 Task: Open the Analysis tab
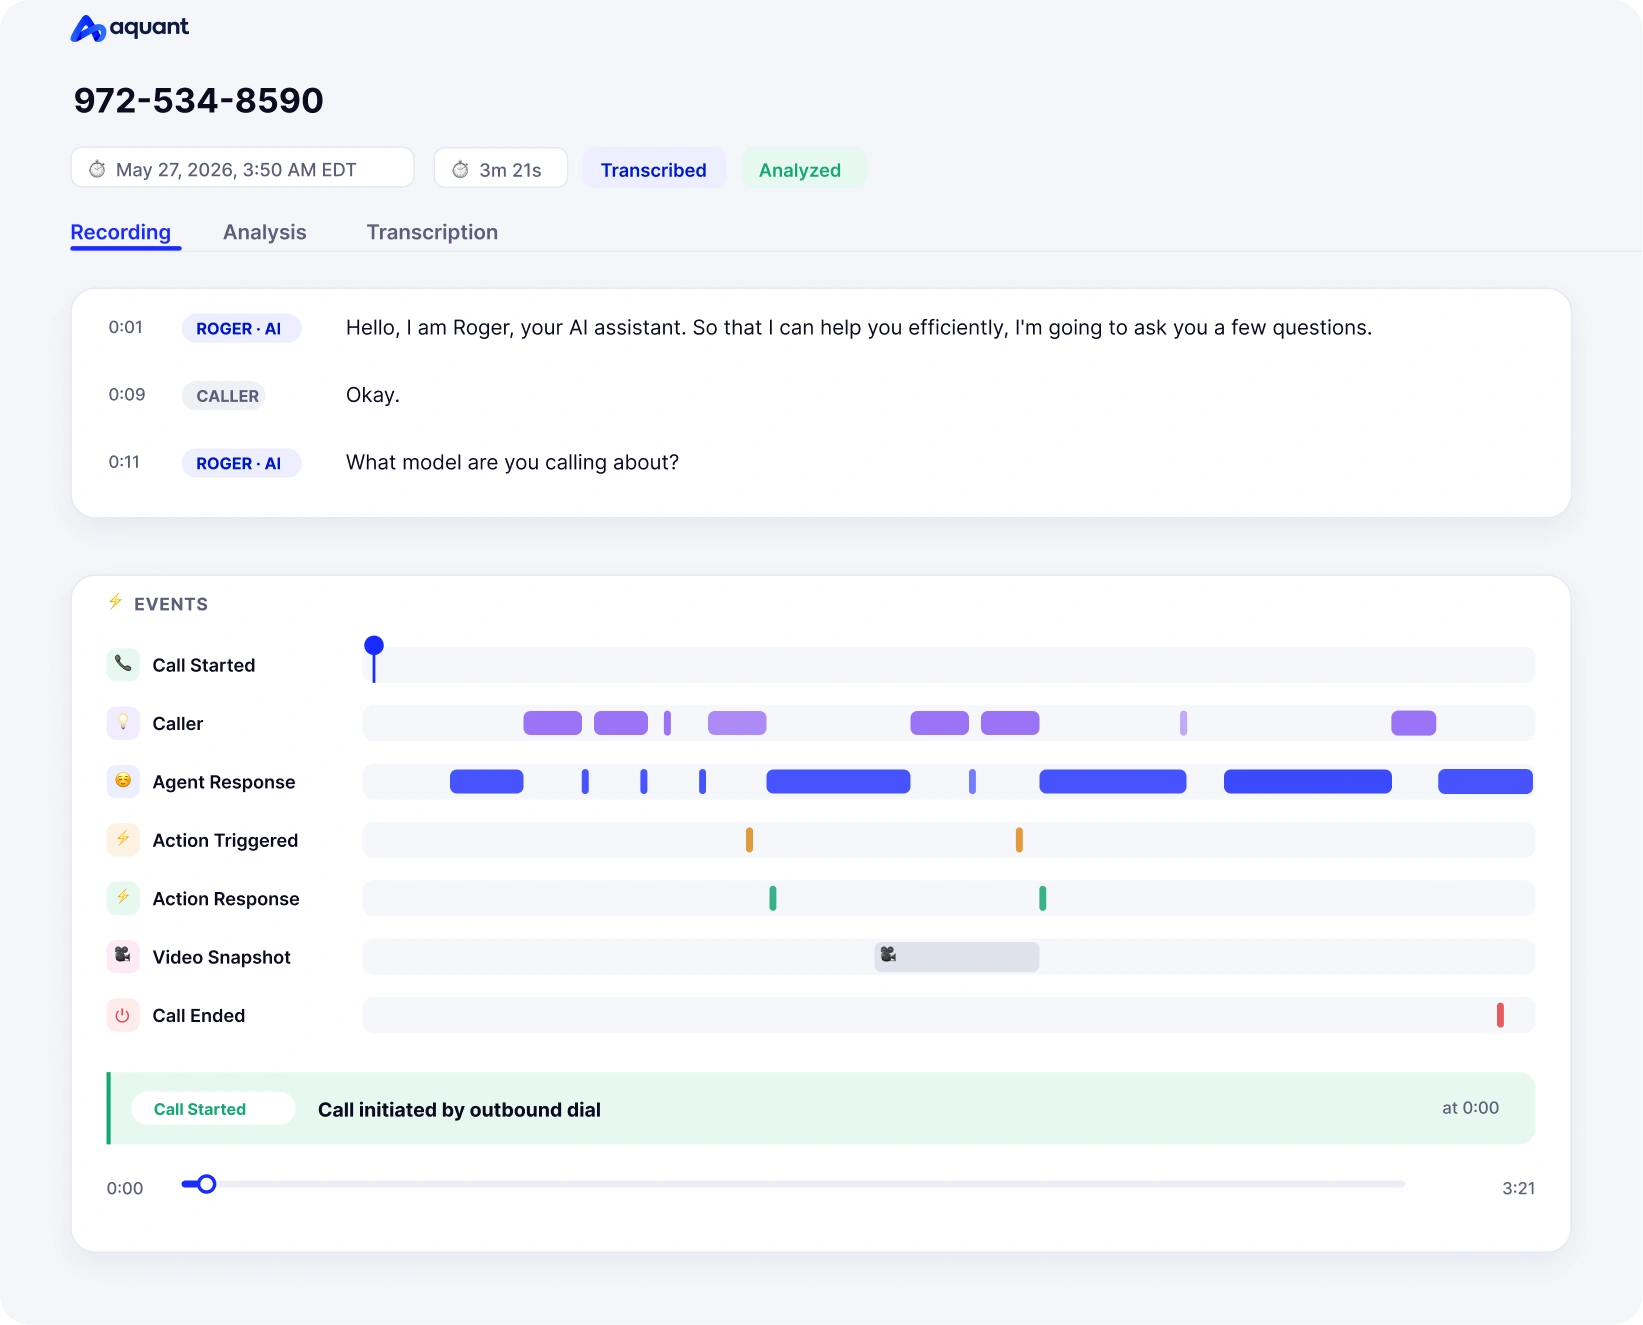coord(265,232)
